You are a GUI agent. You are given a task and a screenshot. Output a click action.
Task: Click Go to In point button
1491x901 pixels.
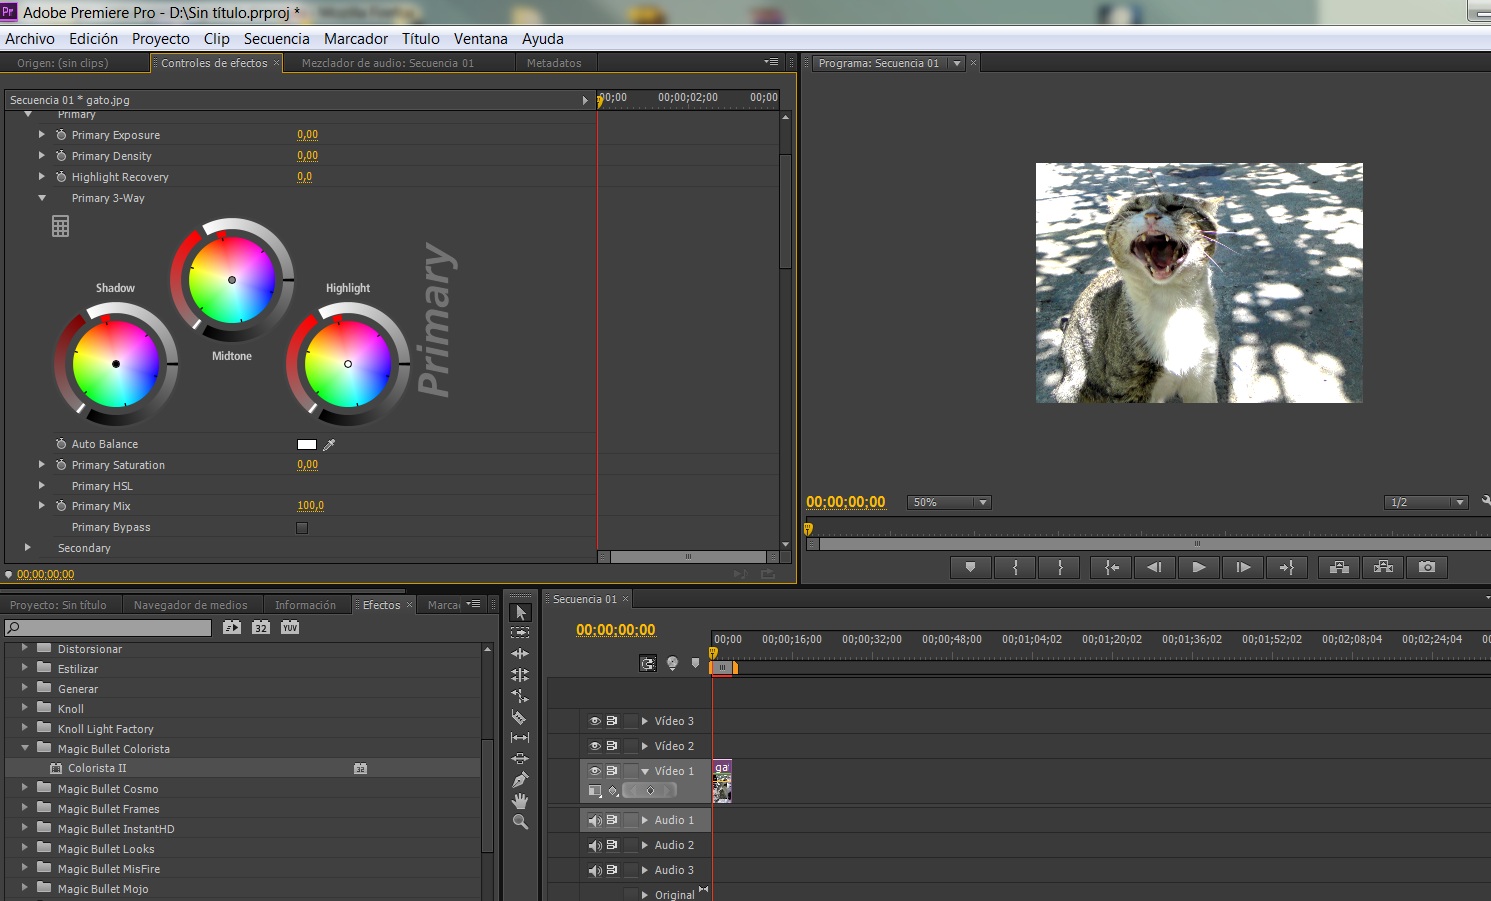[1111, 567]
